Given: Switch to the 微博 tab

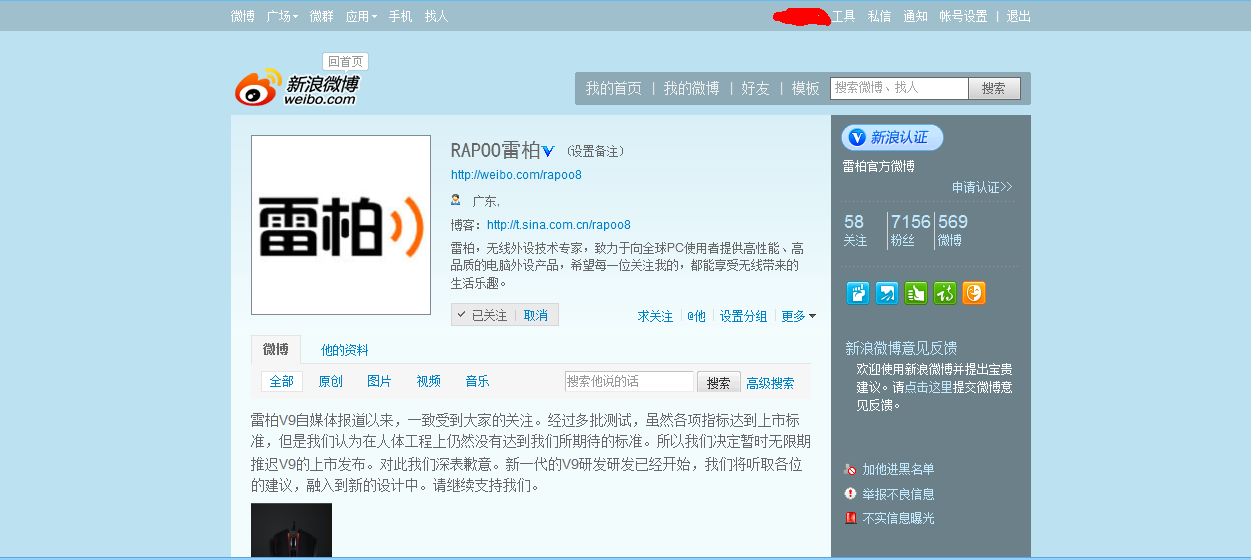Looking at the screenshot, I should coord(276,349).
